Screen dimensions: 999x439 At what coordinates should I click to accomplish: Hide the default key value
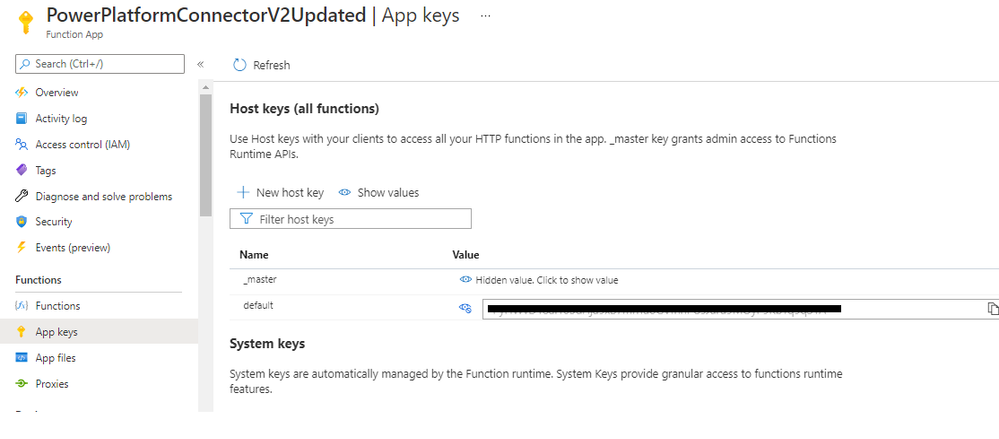tap(465, 309)
